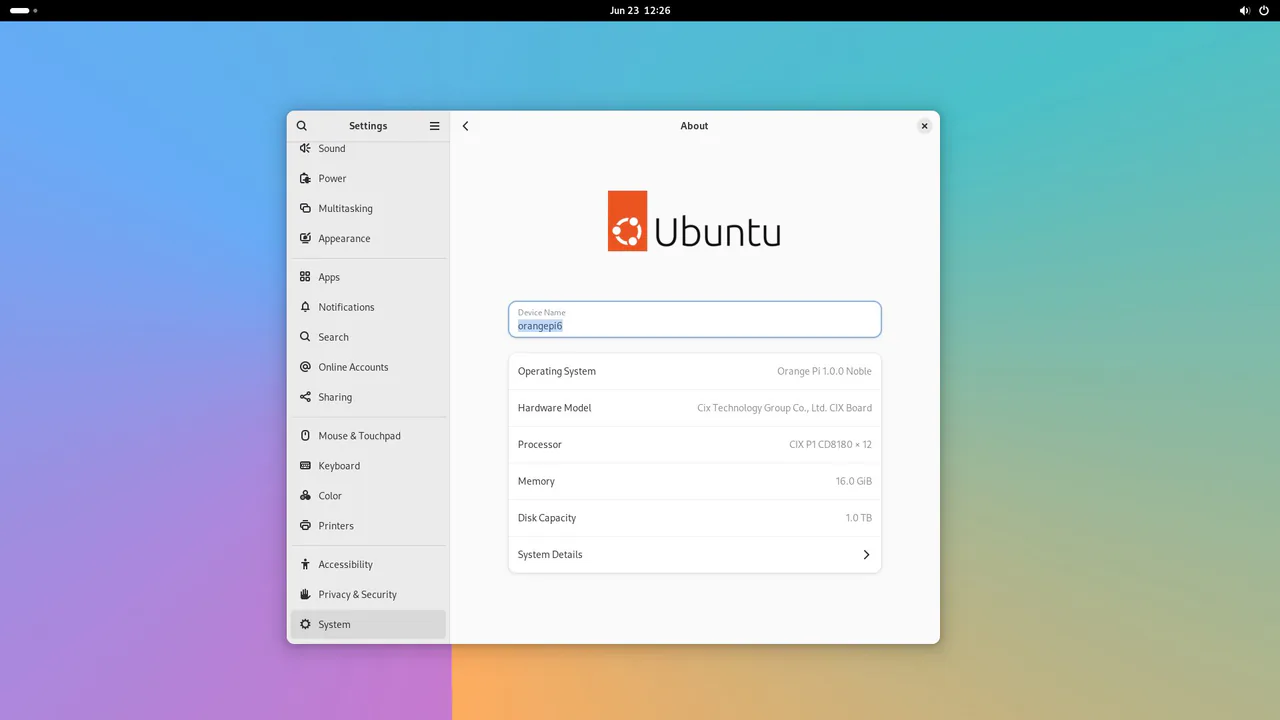Click the System gear icon in sidebar
The width and height of the screenshot is (1280, 720).
coord(305,625)
